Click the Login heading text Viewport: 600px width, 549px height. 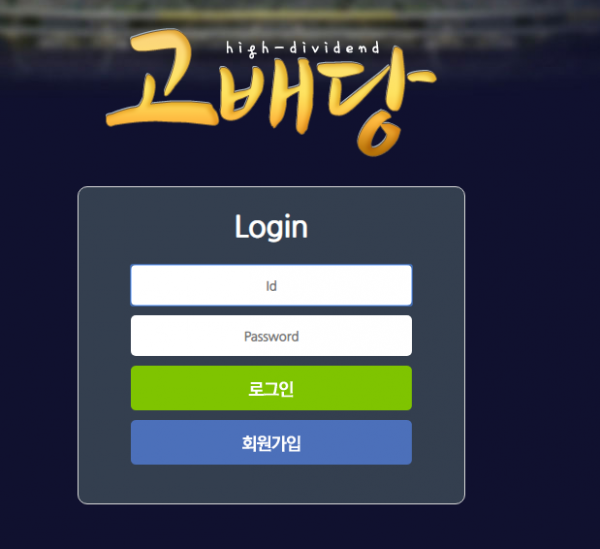[271, 227]
